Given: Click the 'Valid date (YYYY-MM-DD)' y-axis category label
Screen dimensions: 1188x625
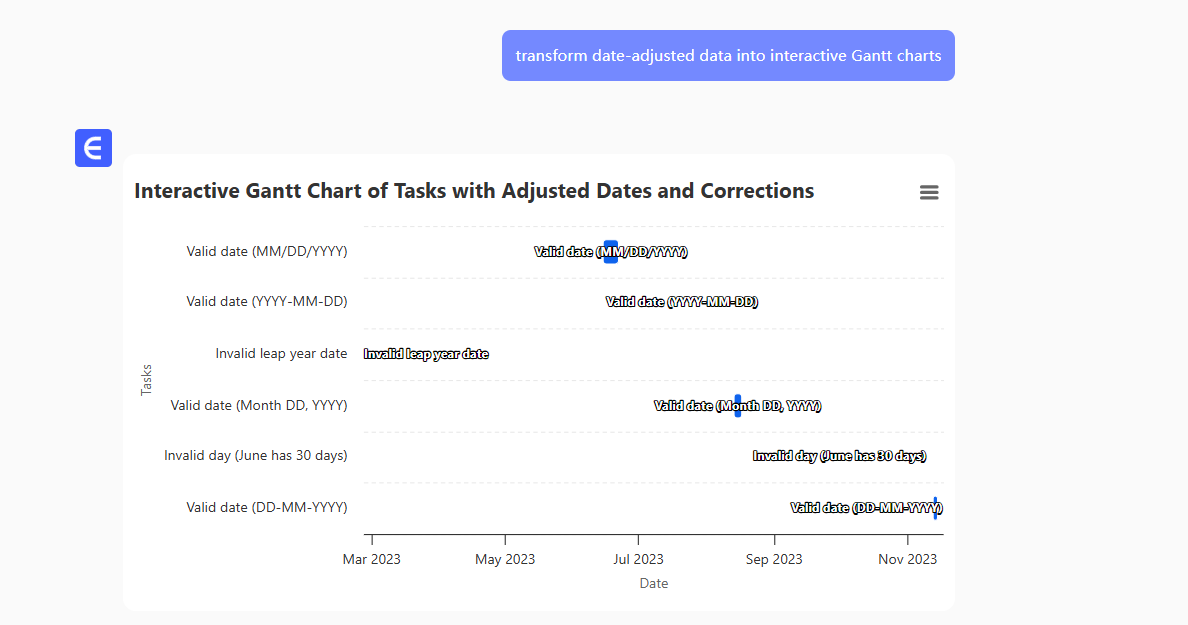Looking at the screenshot, I should 267,301.
